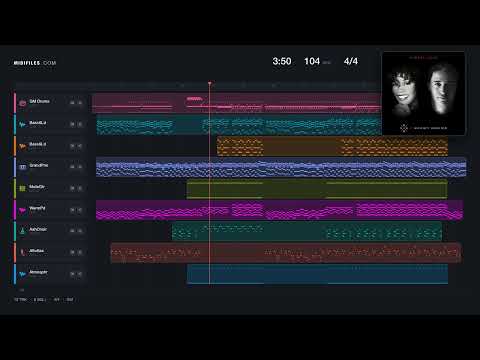Click the saxophone track icon

[x=22, y=252]
